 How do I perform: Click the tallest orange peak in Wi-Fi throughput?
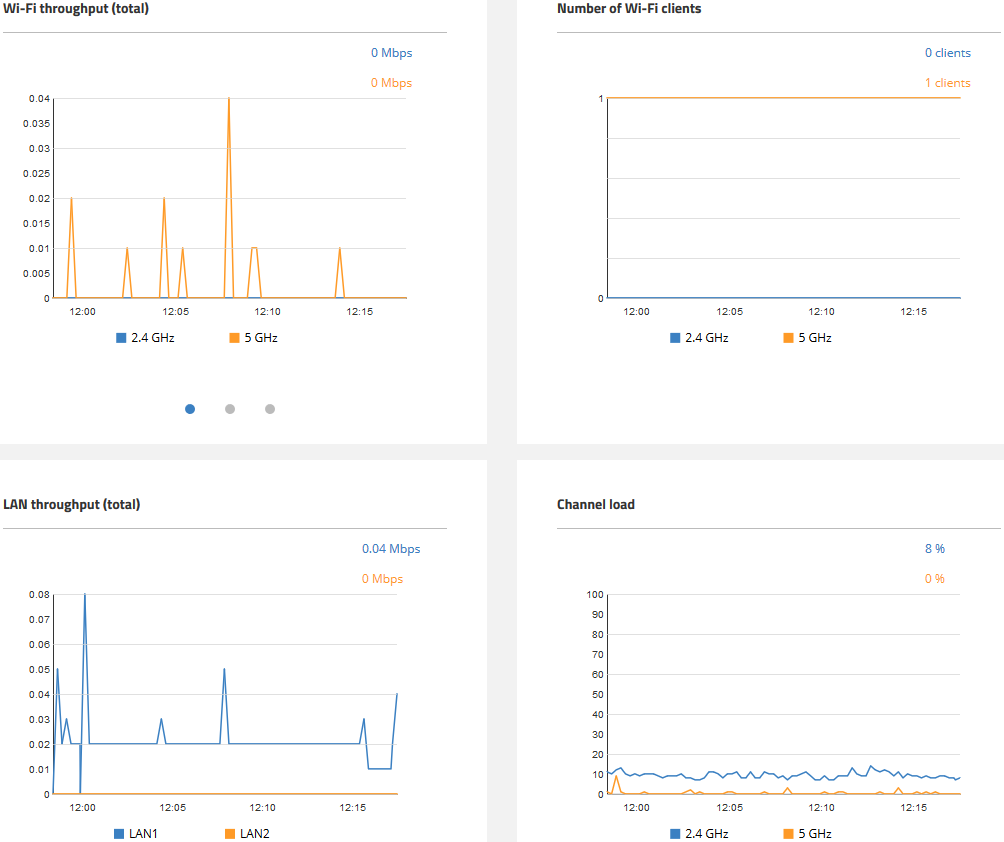[x=229, y=100]
